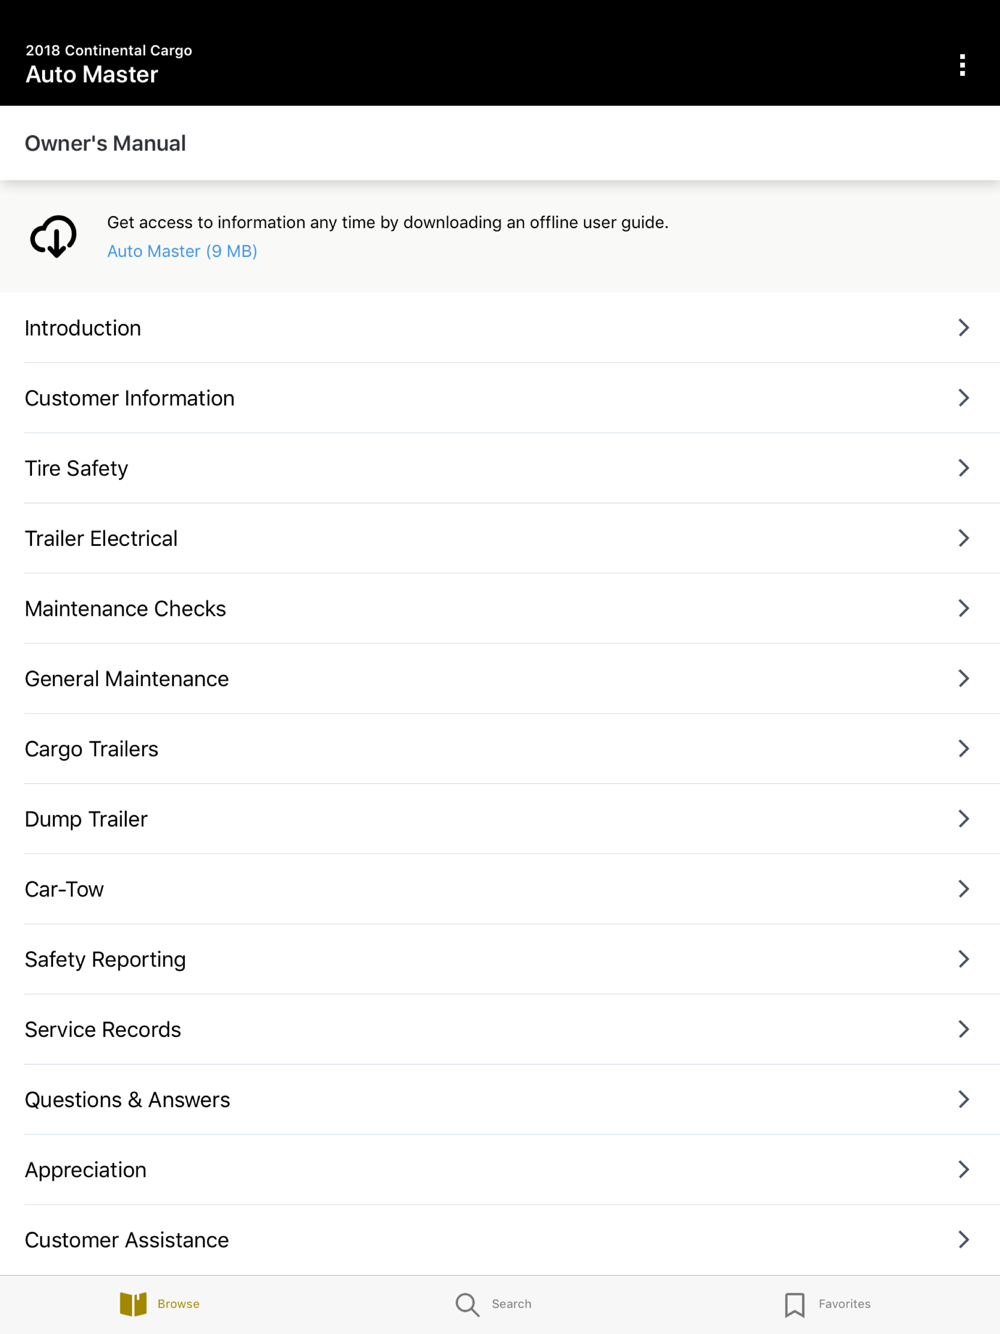View Service Records section
The image size is (1000, 1334).
103,1029
